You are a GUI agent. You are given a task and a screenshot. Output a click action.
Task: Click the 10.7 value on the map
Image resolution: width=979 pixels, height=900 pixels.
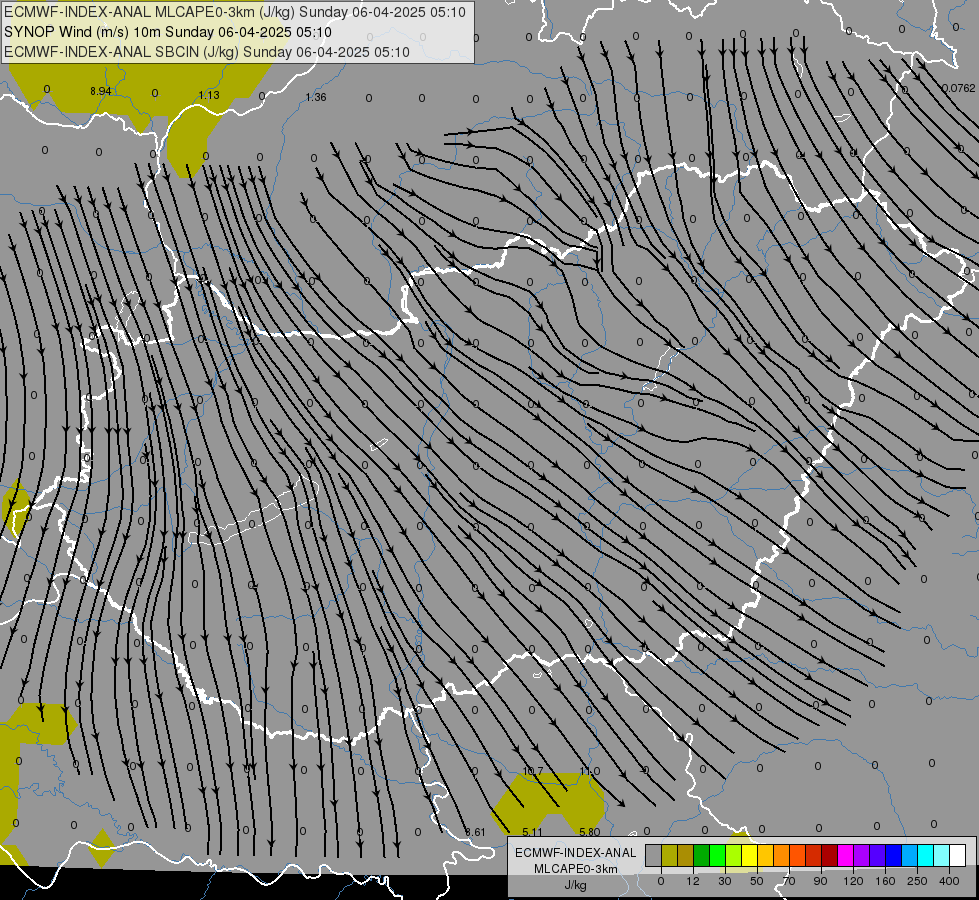[x=533, y=771]
